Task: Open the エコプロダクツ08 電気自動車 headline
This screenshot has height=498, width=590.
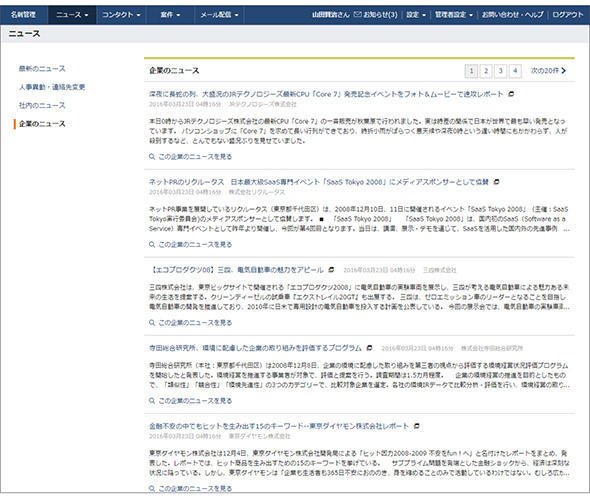Action: 236,270
